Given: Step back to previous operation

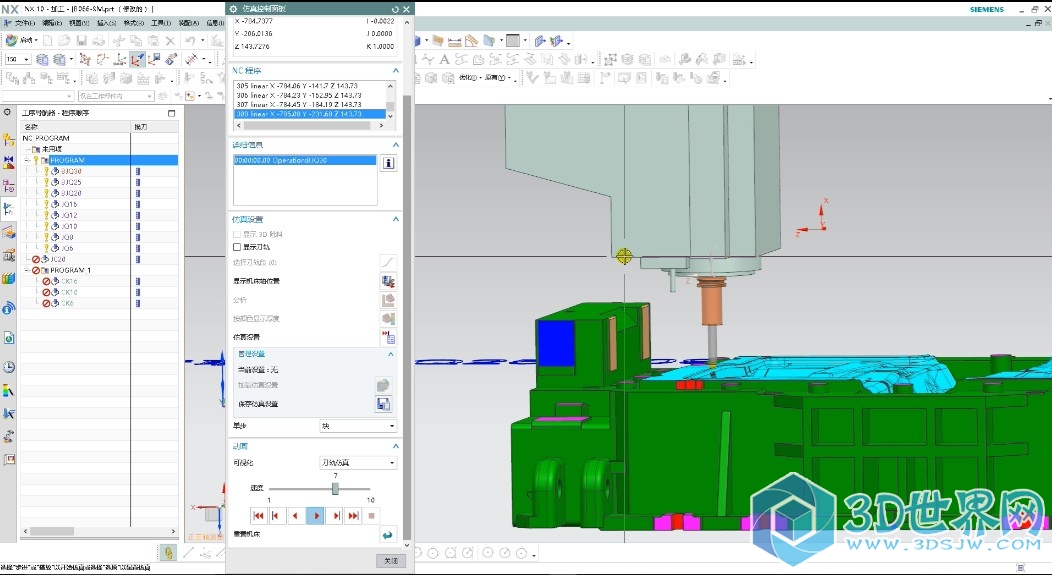Looking at the screenshot, I should tap(276, 515).
